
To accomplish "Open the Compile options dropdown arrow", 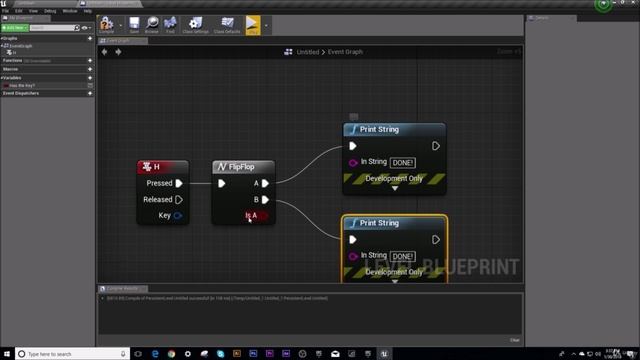I will click(x=120, y=26).
